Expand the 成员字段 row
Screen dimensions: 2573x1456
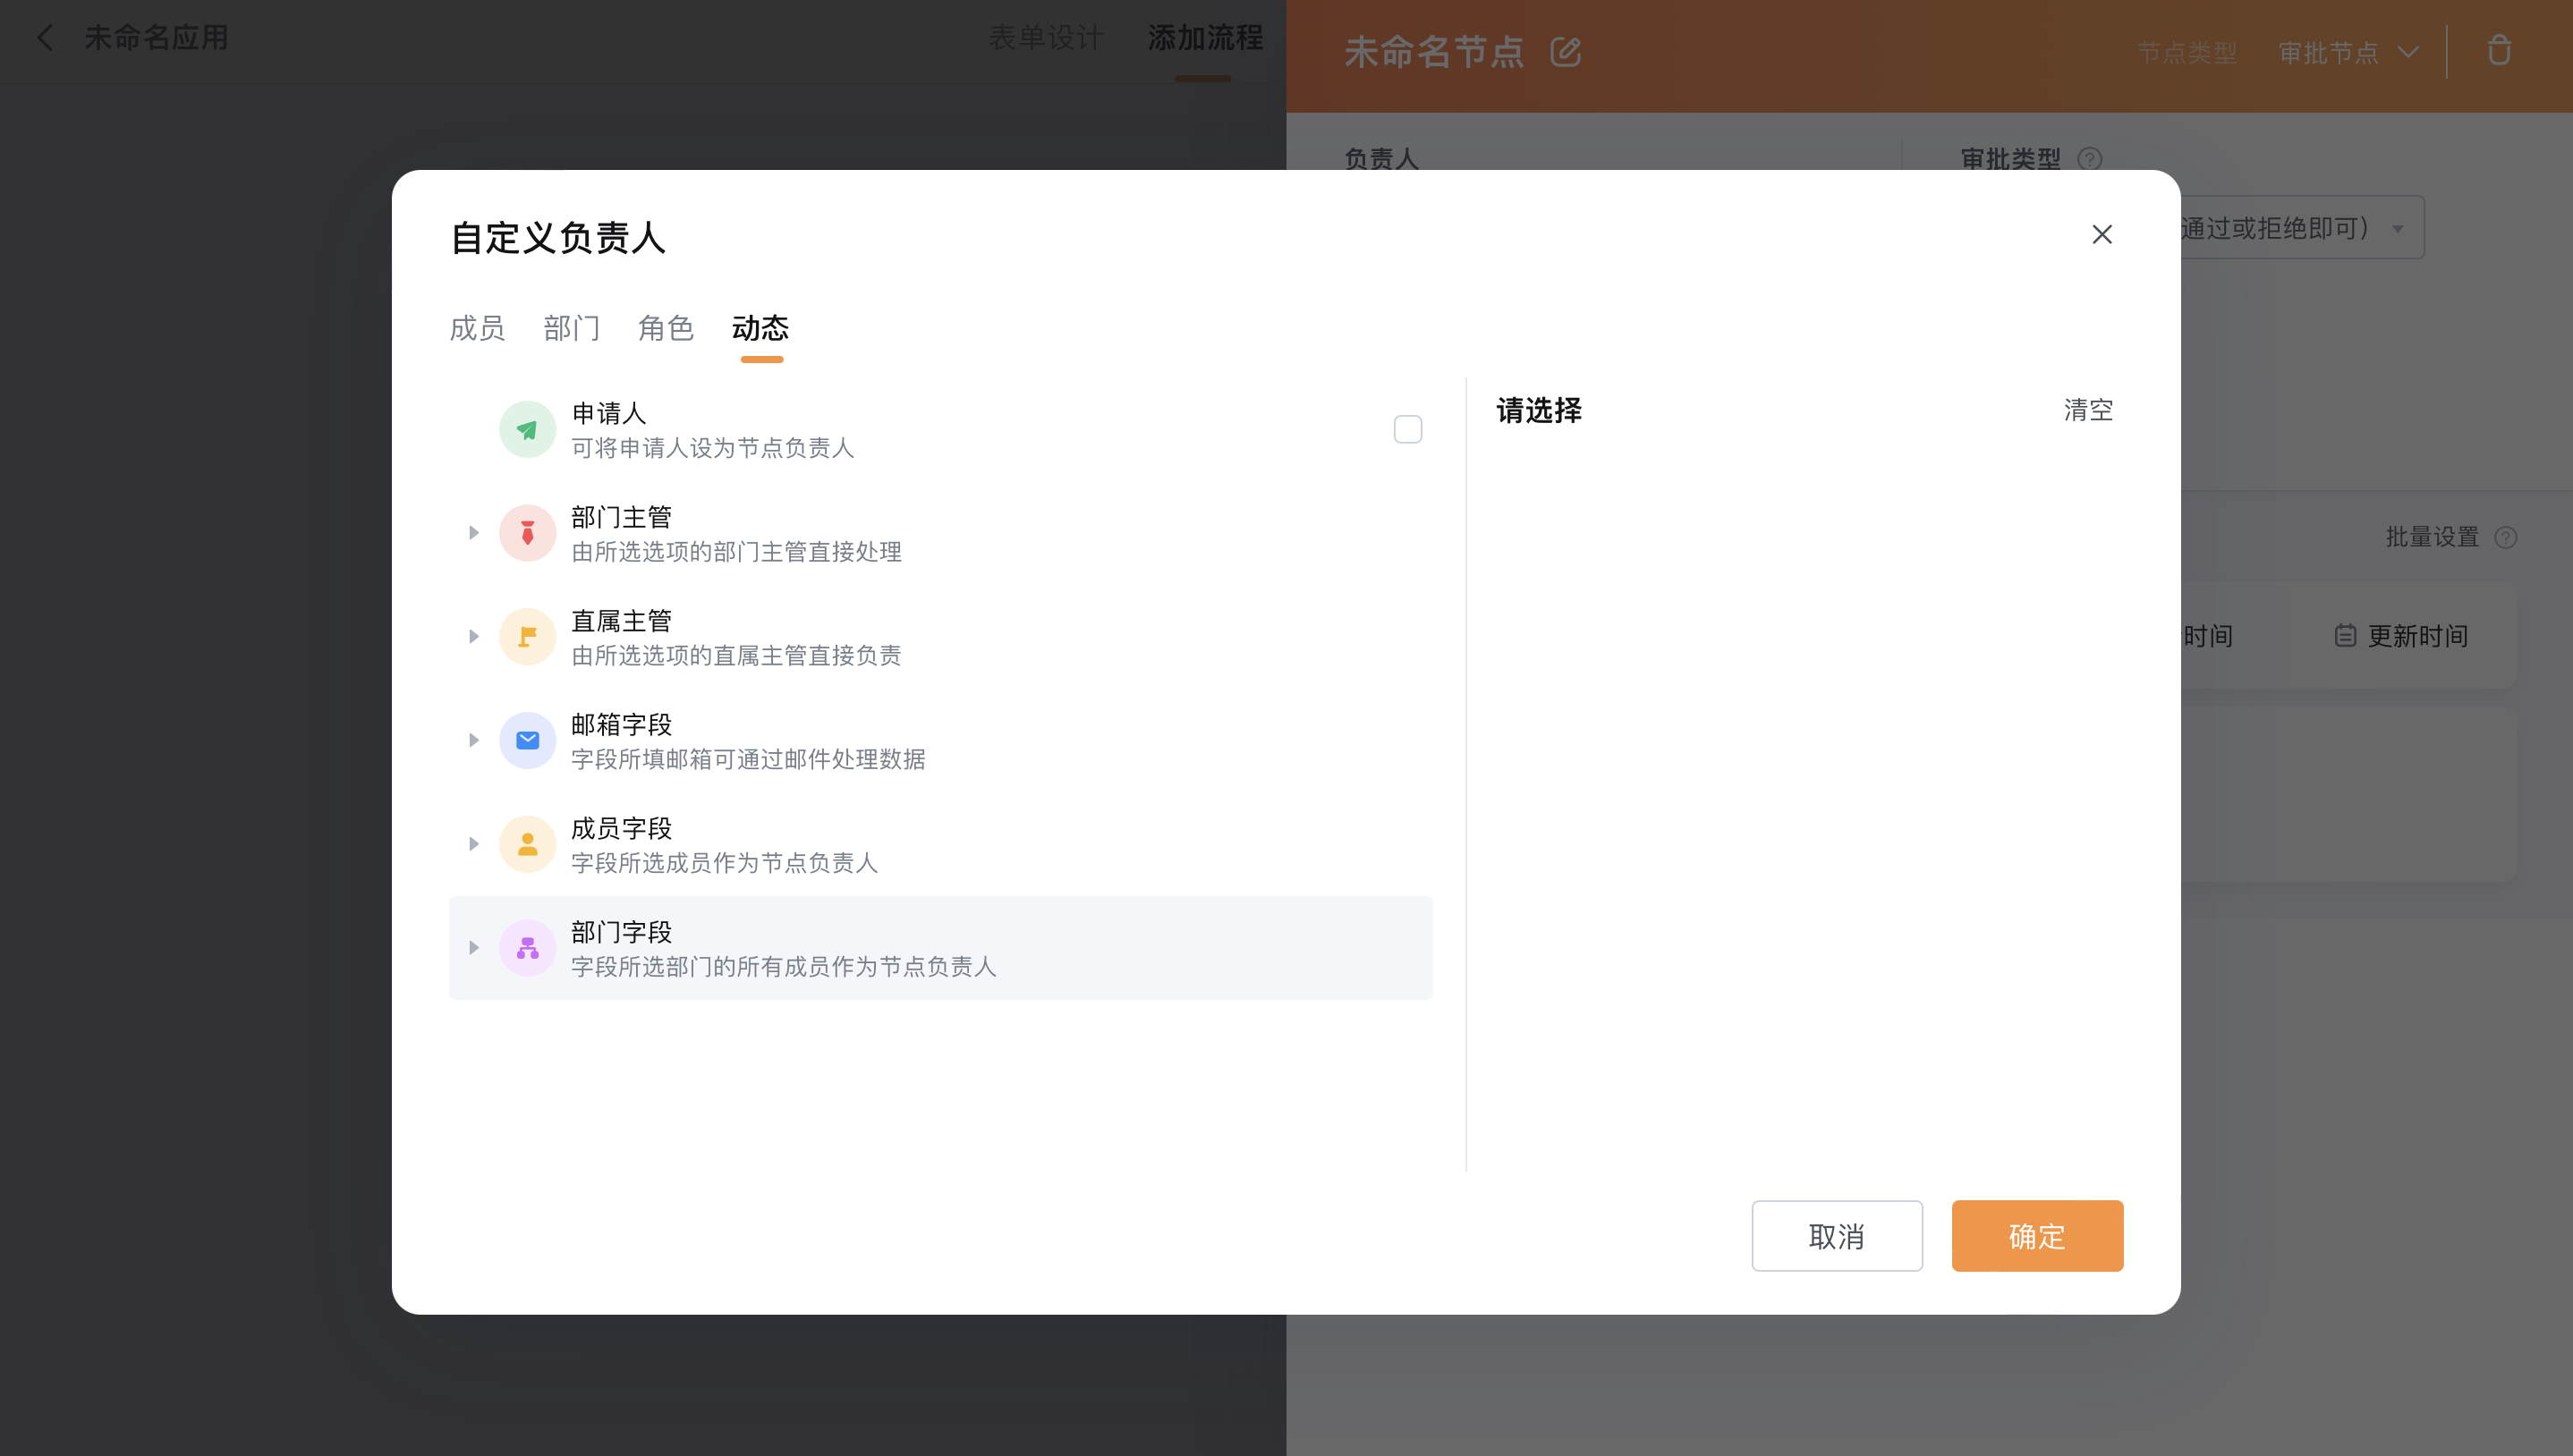[474, 845]
